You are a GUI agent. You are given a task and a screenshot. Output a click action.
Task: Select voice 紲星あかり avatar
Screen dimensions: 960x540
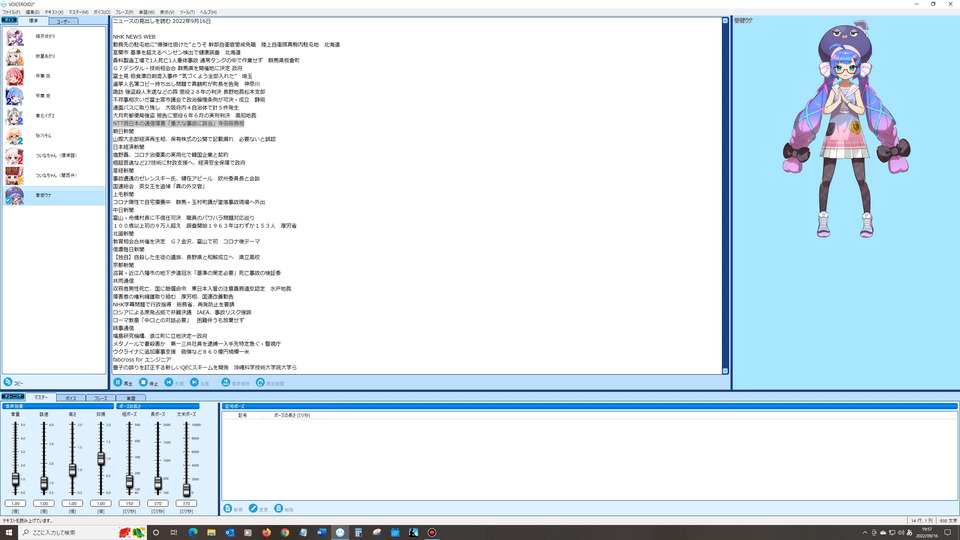tap(14, 57)
